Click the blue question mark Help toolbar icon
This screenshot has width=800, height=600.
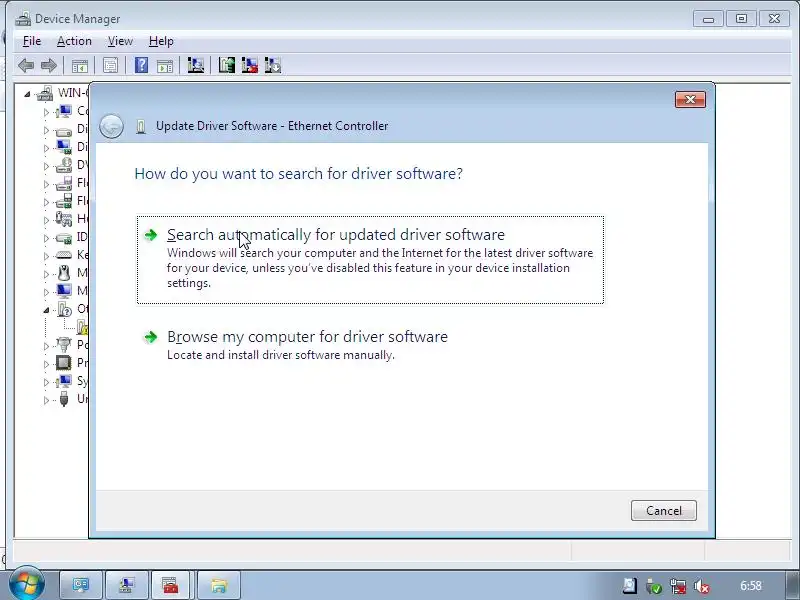point(141,65)
